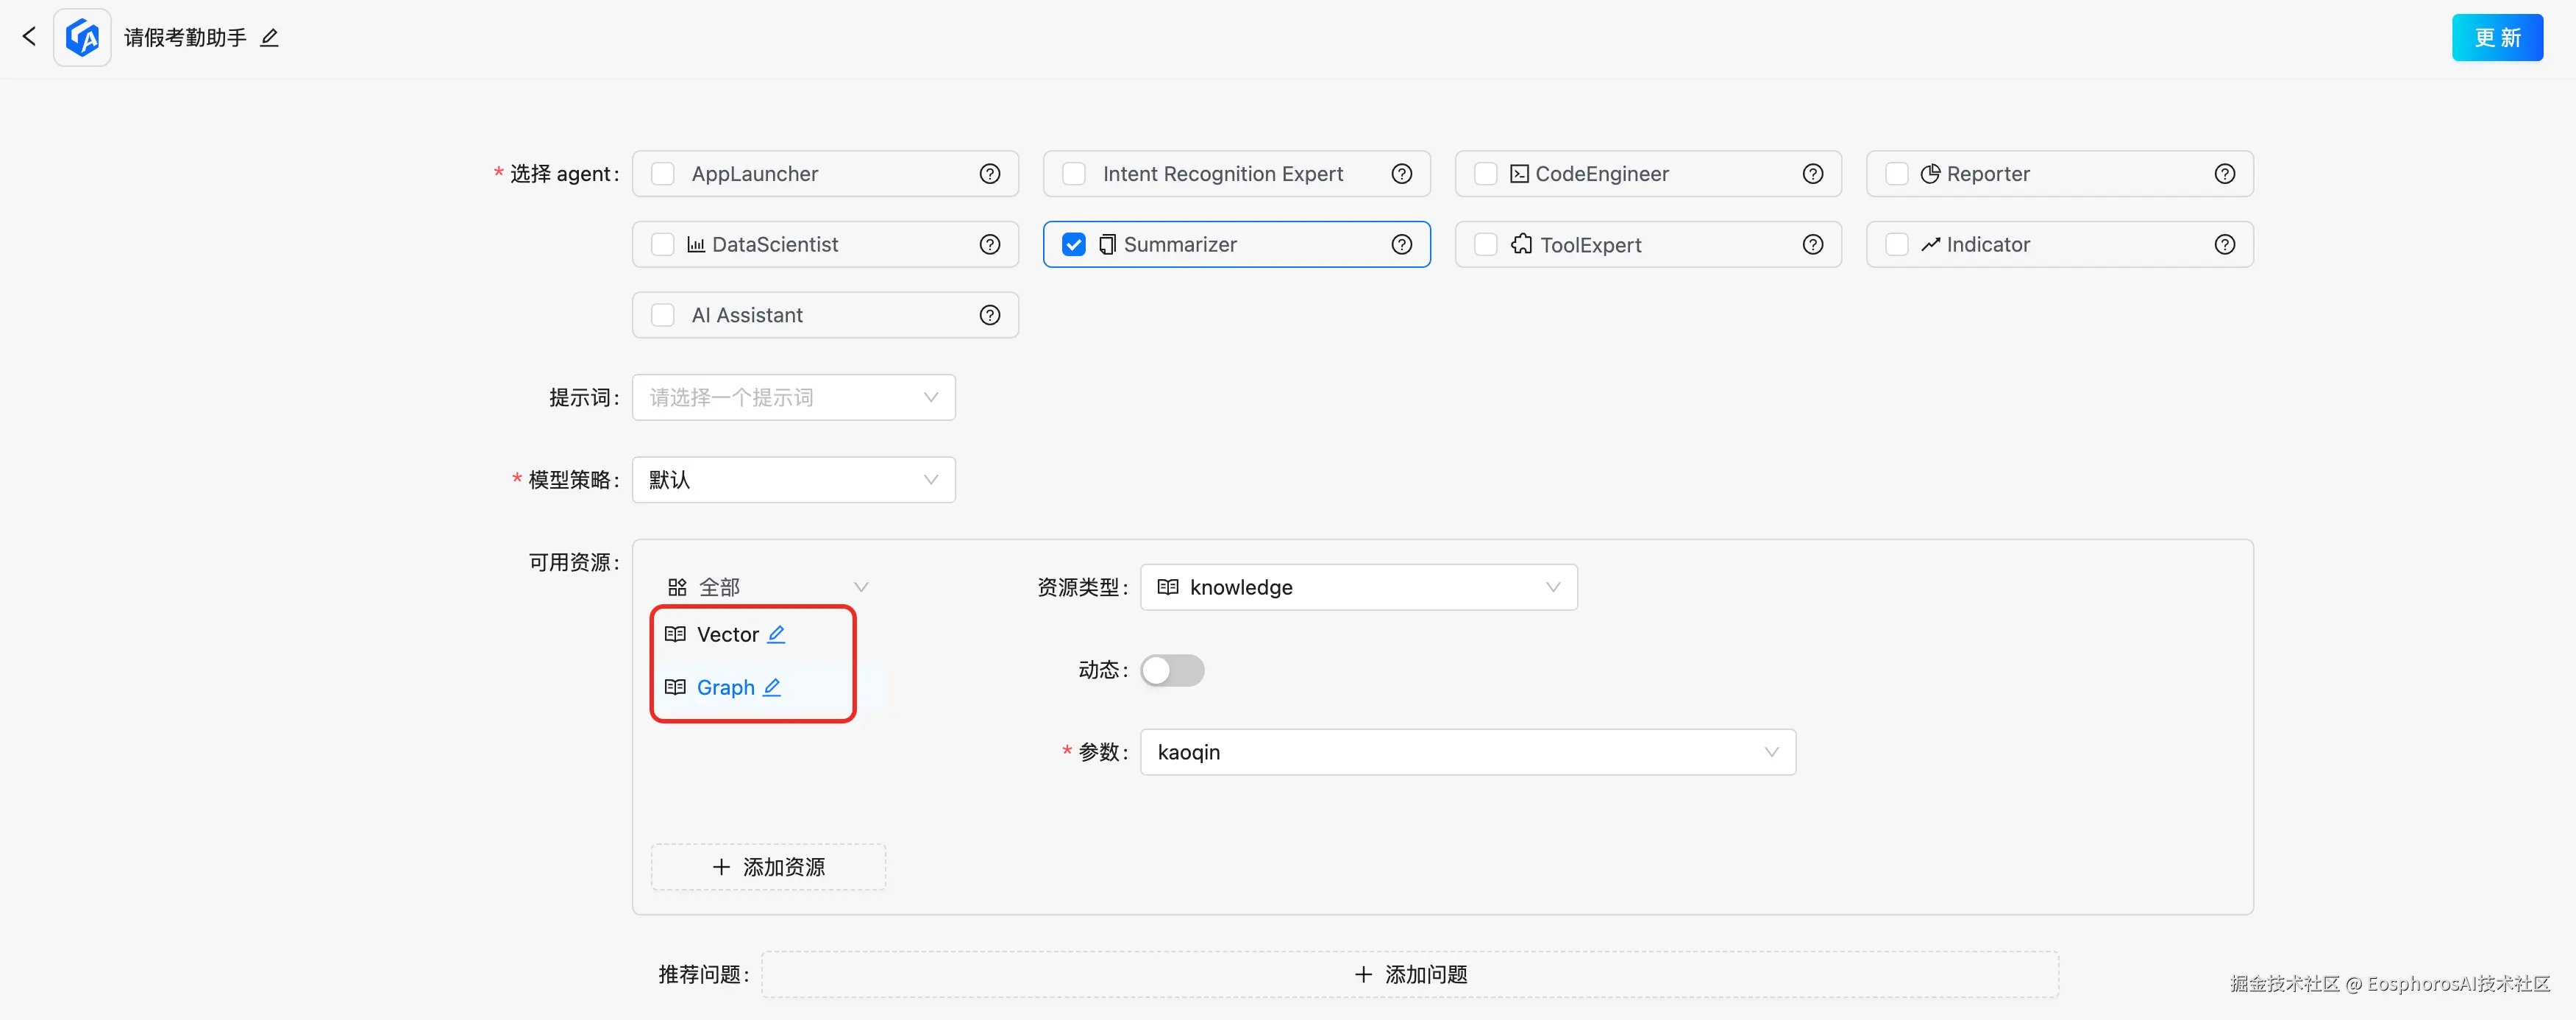Click edit pencil next to Vector

pyautogui.click(x=776, y=634)
